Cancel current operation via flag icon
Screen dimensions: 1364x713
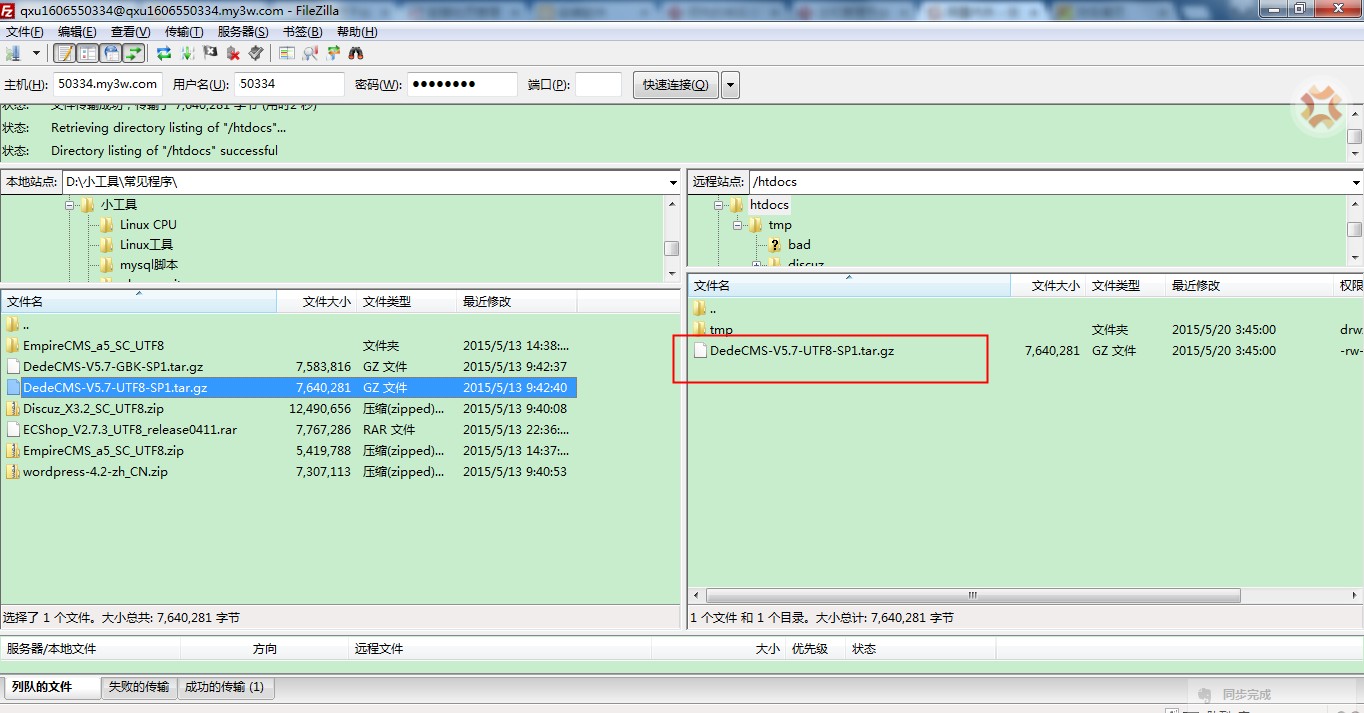click(210, 53)
